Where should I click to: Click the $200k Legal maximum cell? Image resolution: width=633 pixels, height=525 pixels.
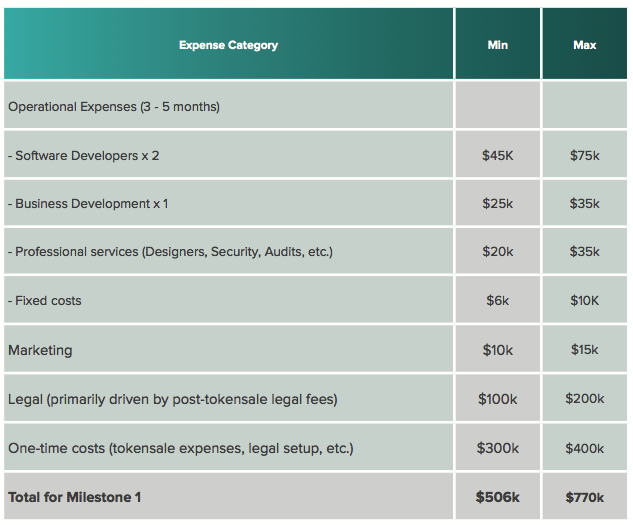(x=585, y=398)
